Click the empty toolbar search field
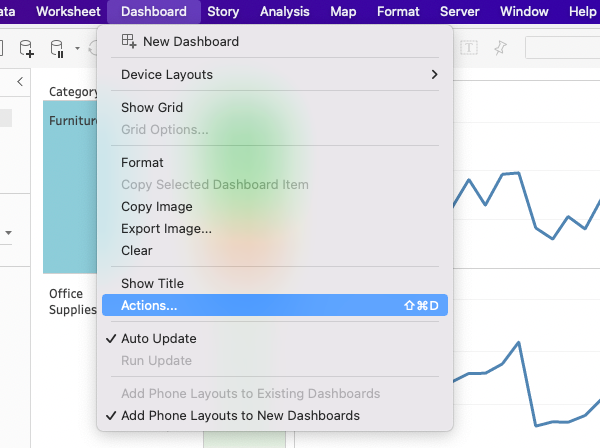600x448 pixels. pyautogui.click(x=562, y=48)
